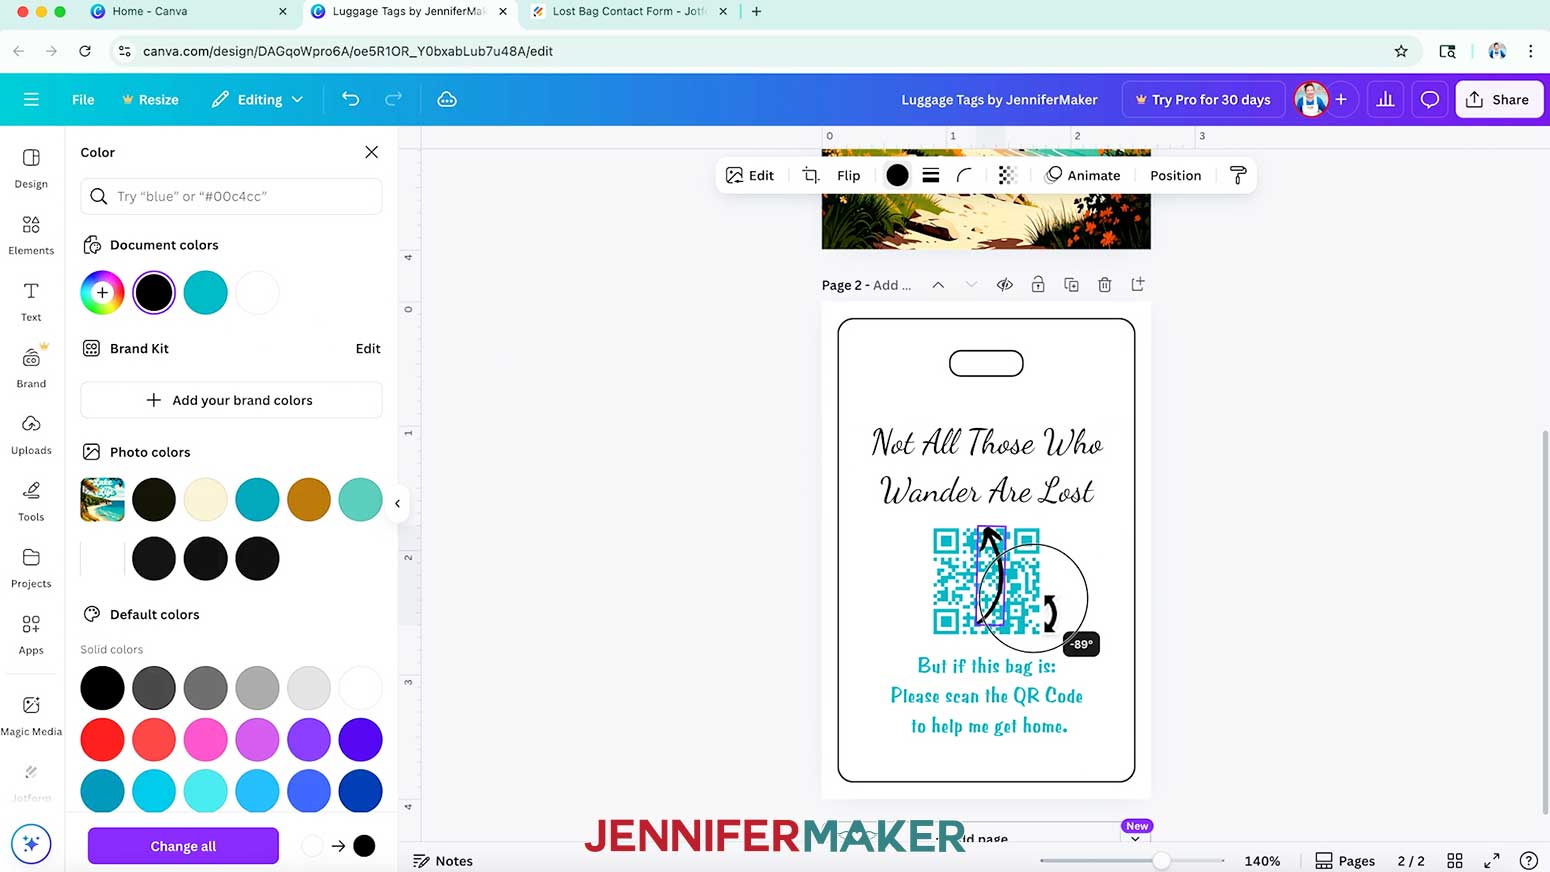Lock page 2 with padlock icon
The width and height of the screenshot is (1550, 872).
tap(1038, 285)
